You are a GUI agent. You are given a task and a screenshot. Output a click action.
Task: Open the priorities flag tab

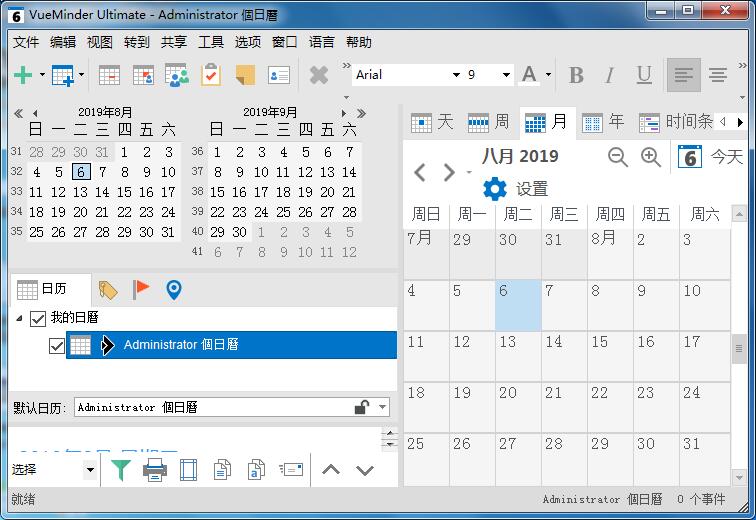pyautogui.click(x=140, y=289)
